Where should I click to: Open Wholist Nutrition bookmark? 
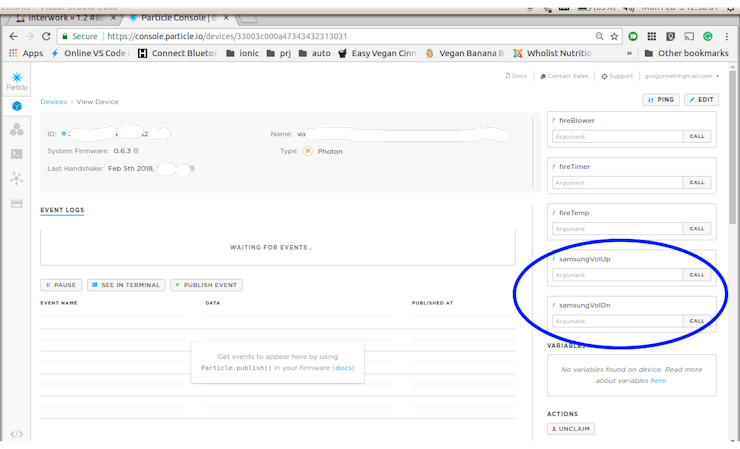coord(553,53)
